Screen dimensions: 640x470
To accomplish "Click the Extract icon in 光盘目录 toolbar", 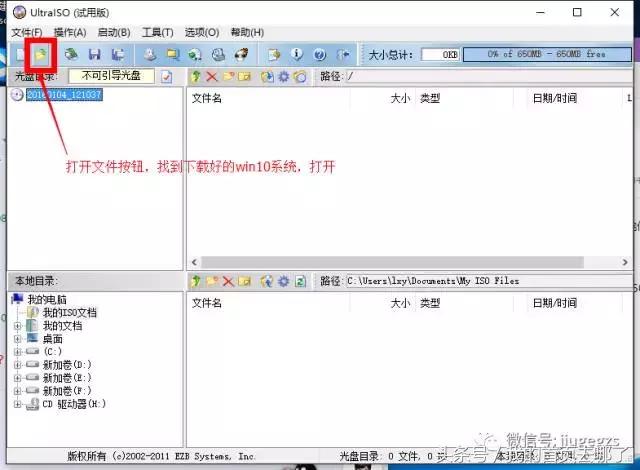I will point(267,76).
